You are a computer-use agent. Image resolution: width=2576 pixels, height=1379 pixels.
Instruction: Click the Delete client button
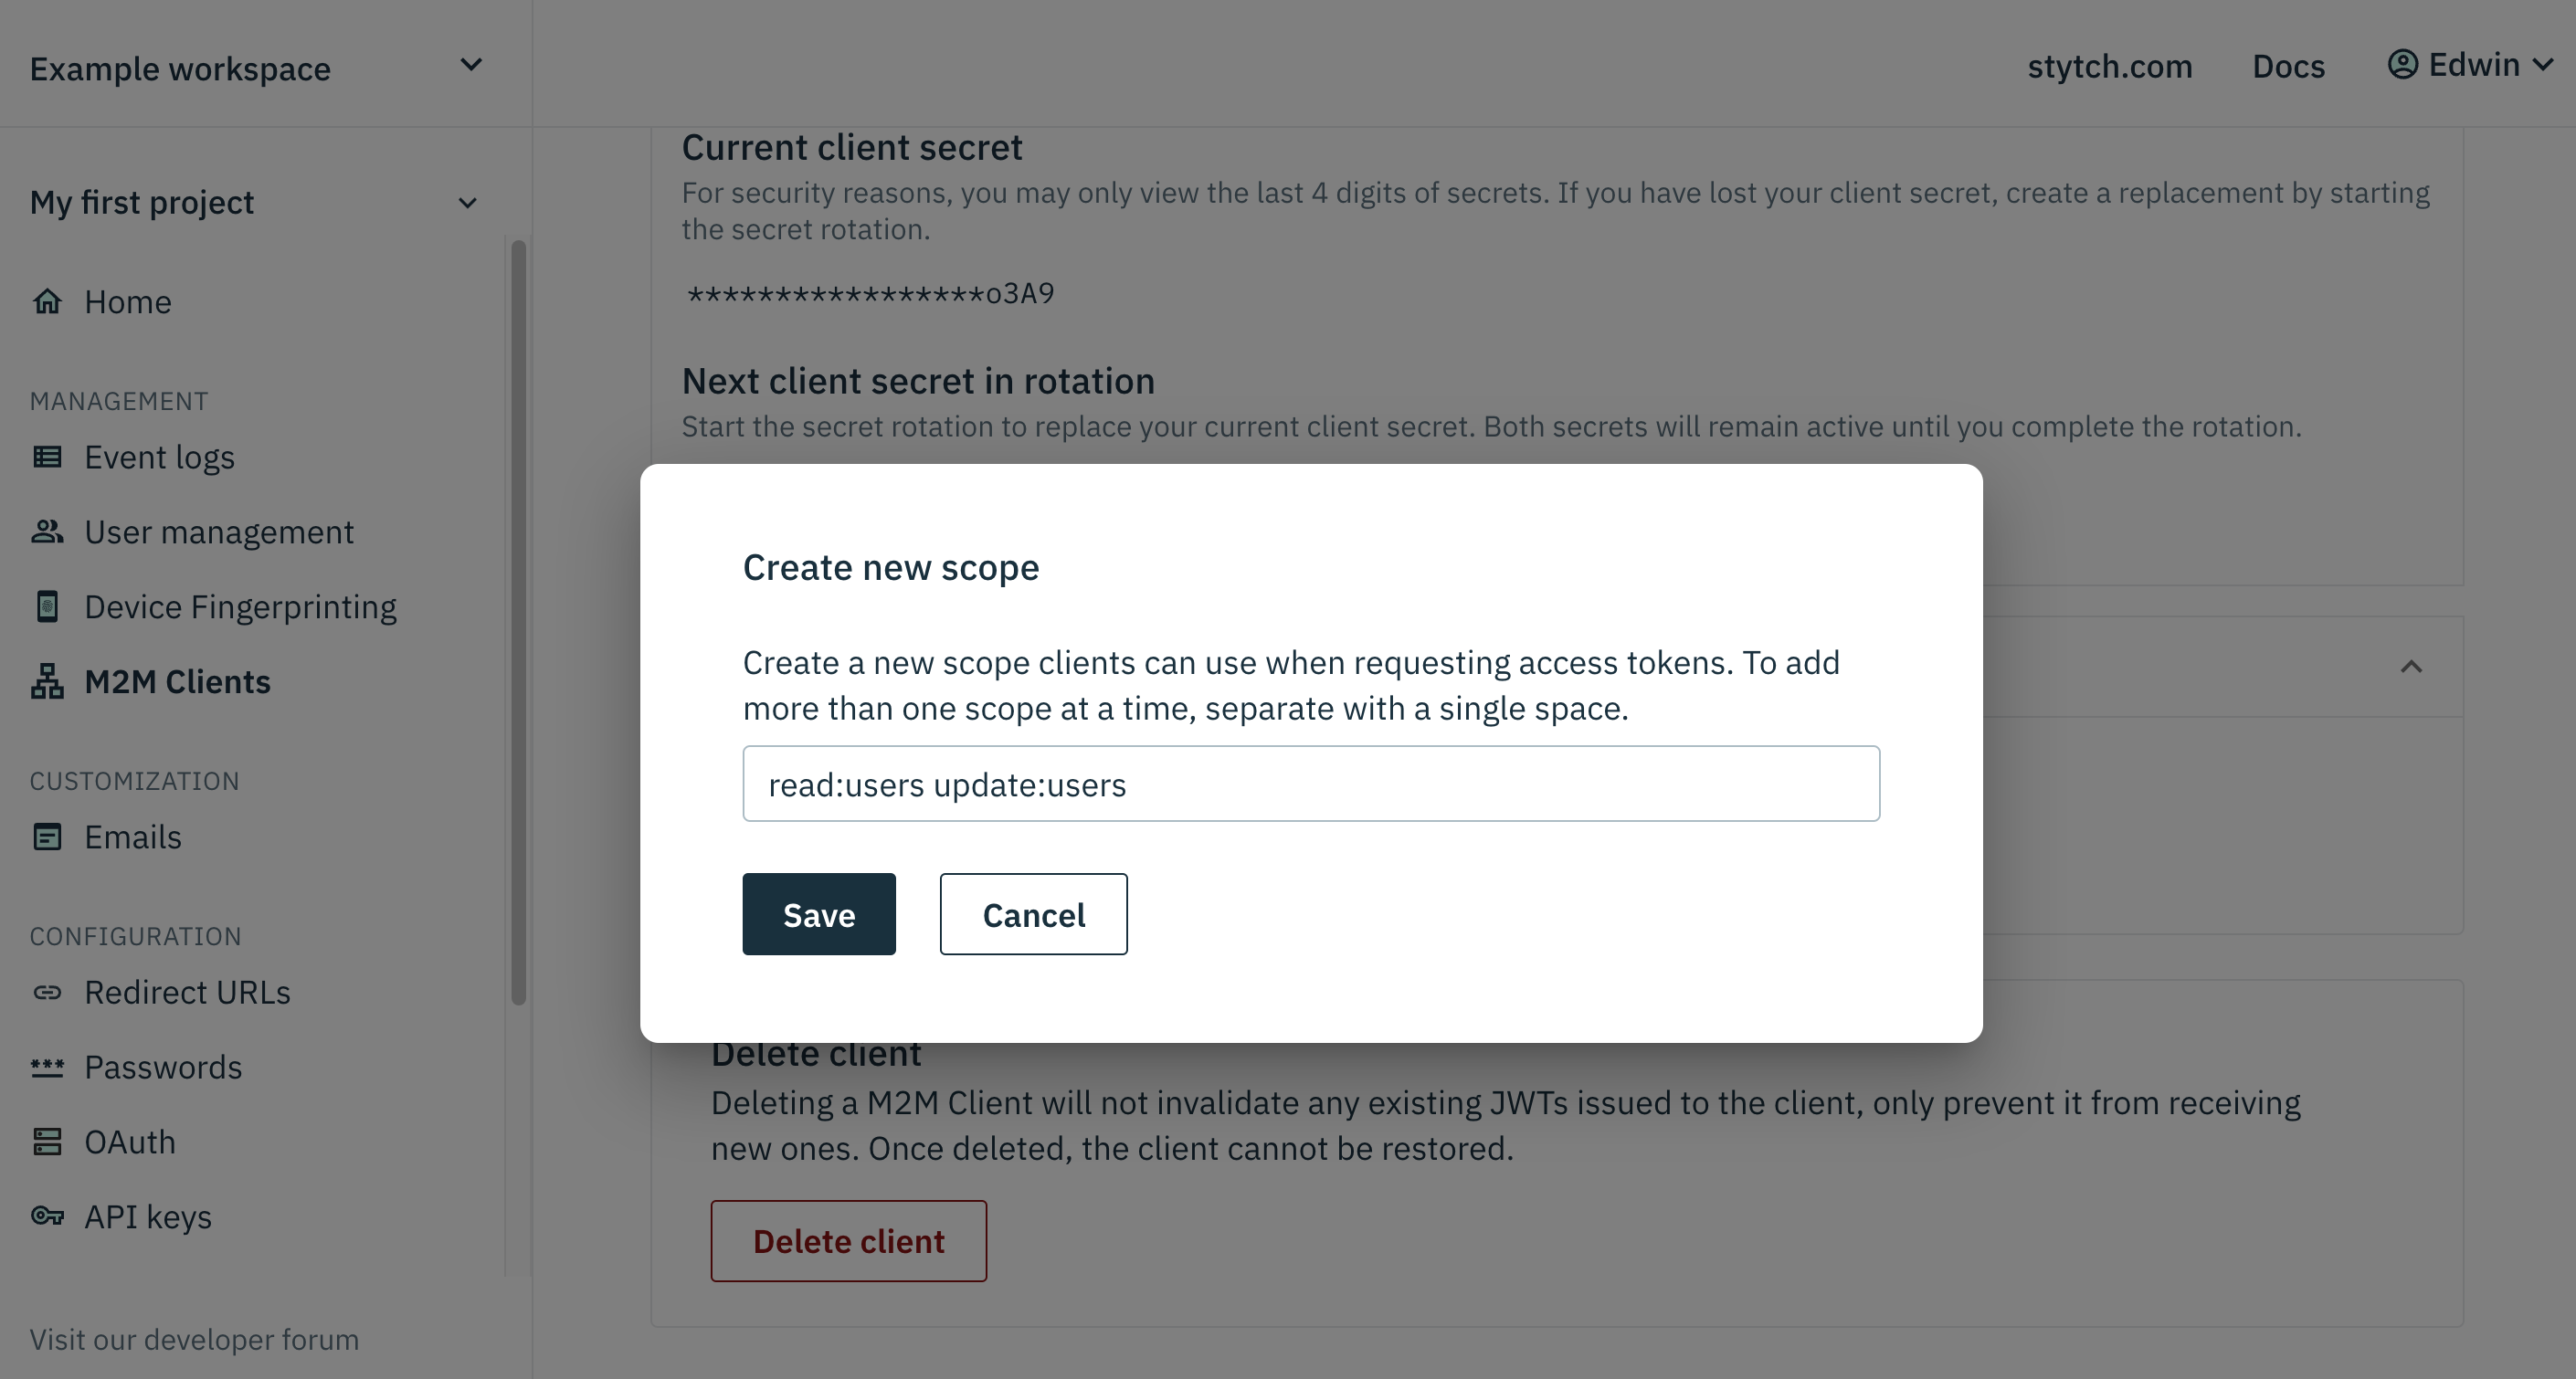849,1241
